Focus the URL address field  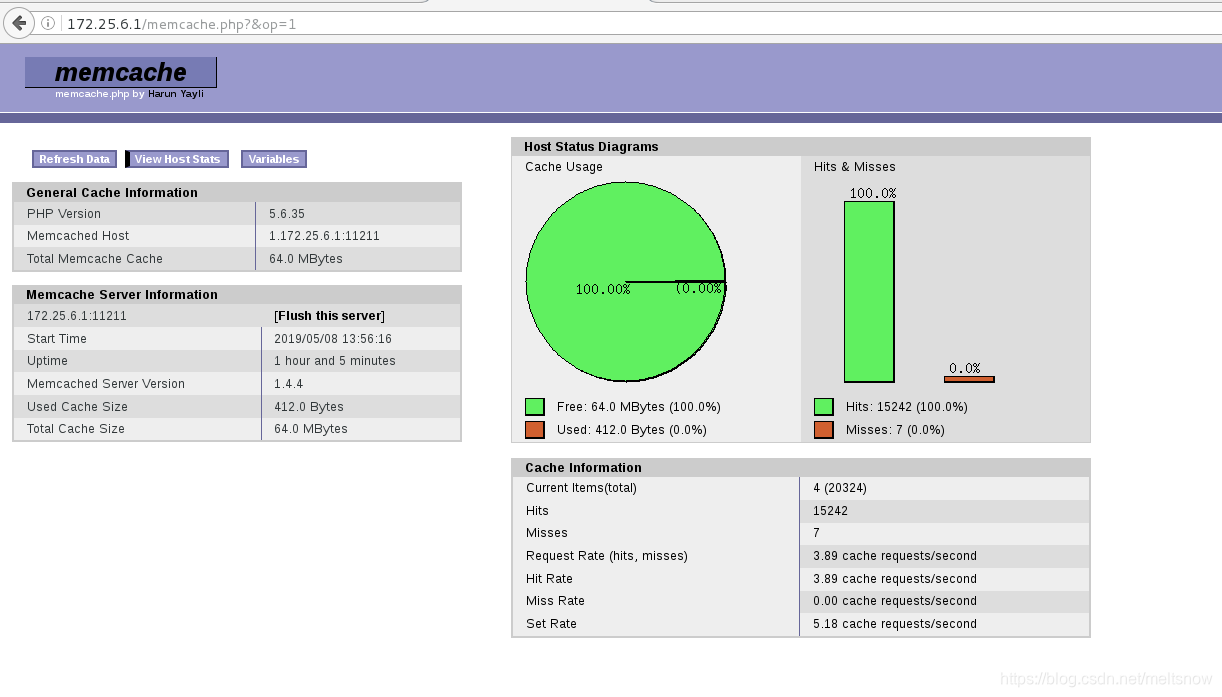click(640, 23)
